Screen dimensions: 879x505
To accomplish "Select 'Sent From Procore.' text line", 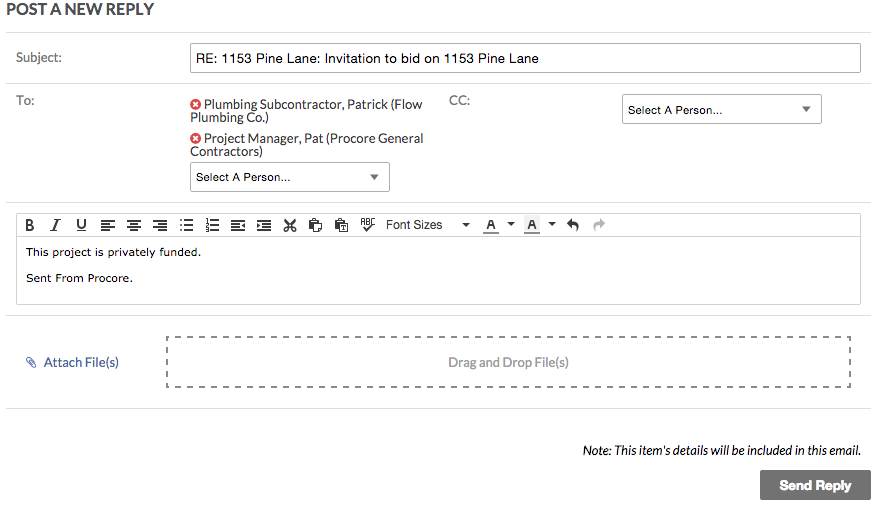I will (x=79, y=278).
